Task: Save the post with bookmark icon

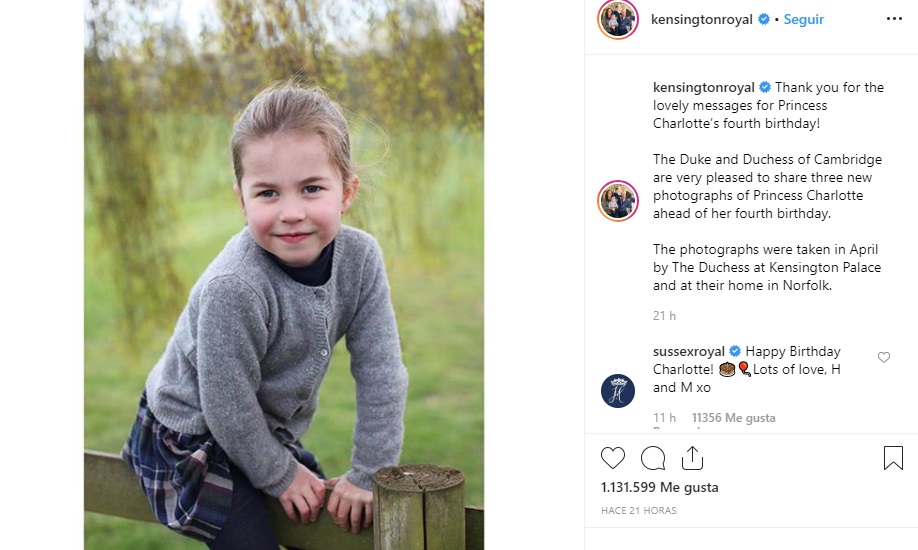Action: tap(893, 458)
